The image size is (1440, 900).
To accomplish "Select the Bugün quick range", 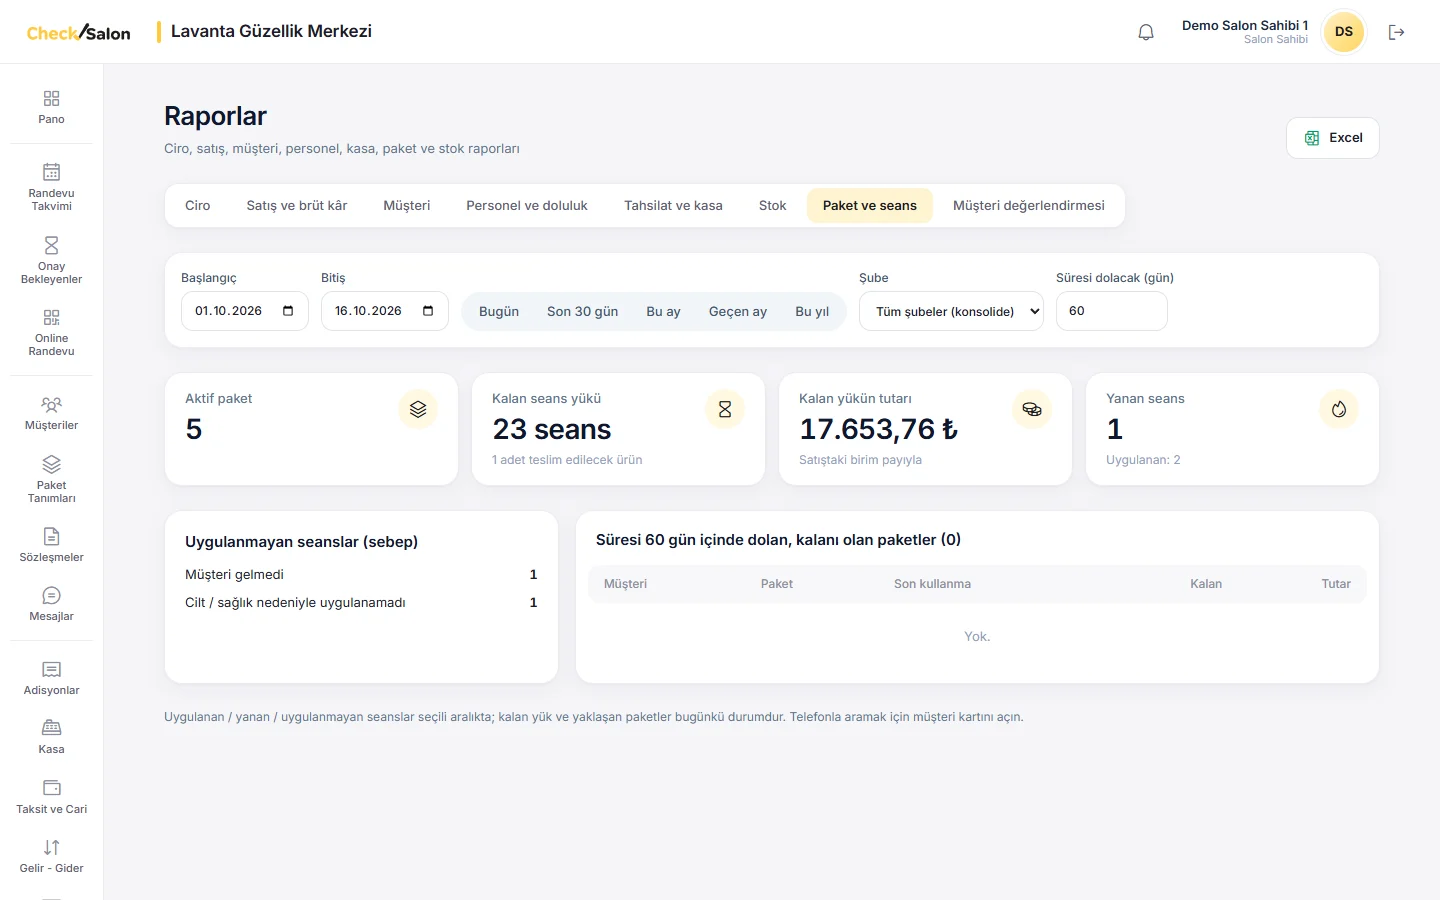I will pyautogui.click(x=499, y=311).
